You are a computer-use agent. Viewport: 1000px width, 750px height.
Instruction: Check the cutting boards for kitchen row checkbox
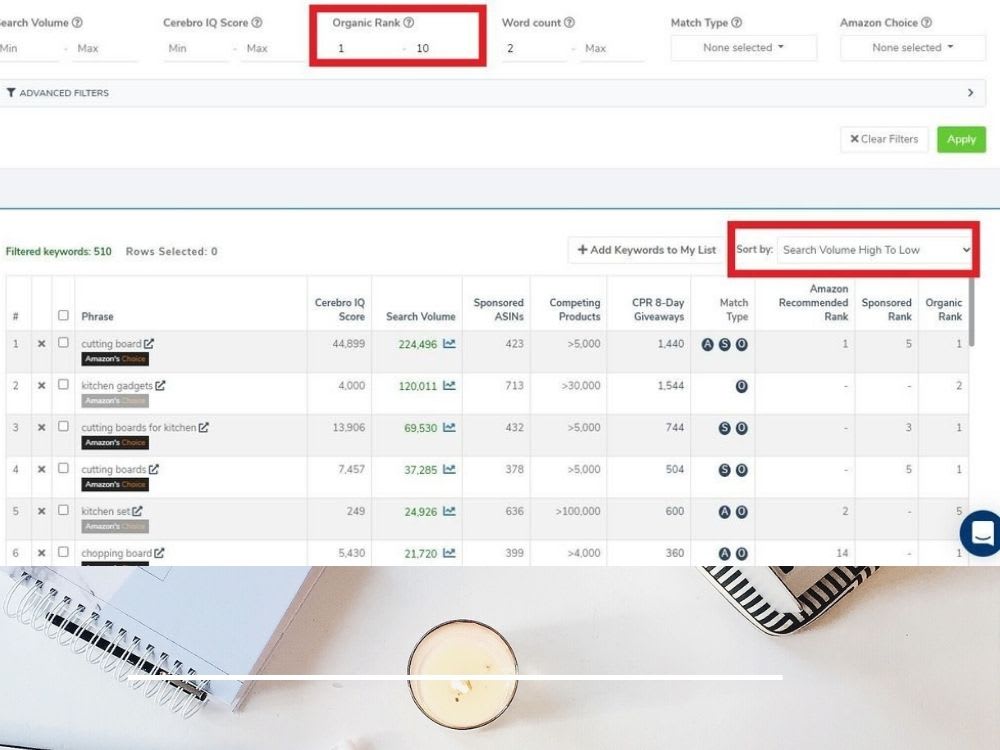click(x=63, y=426)
